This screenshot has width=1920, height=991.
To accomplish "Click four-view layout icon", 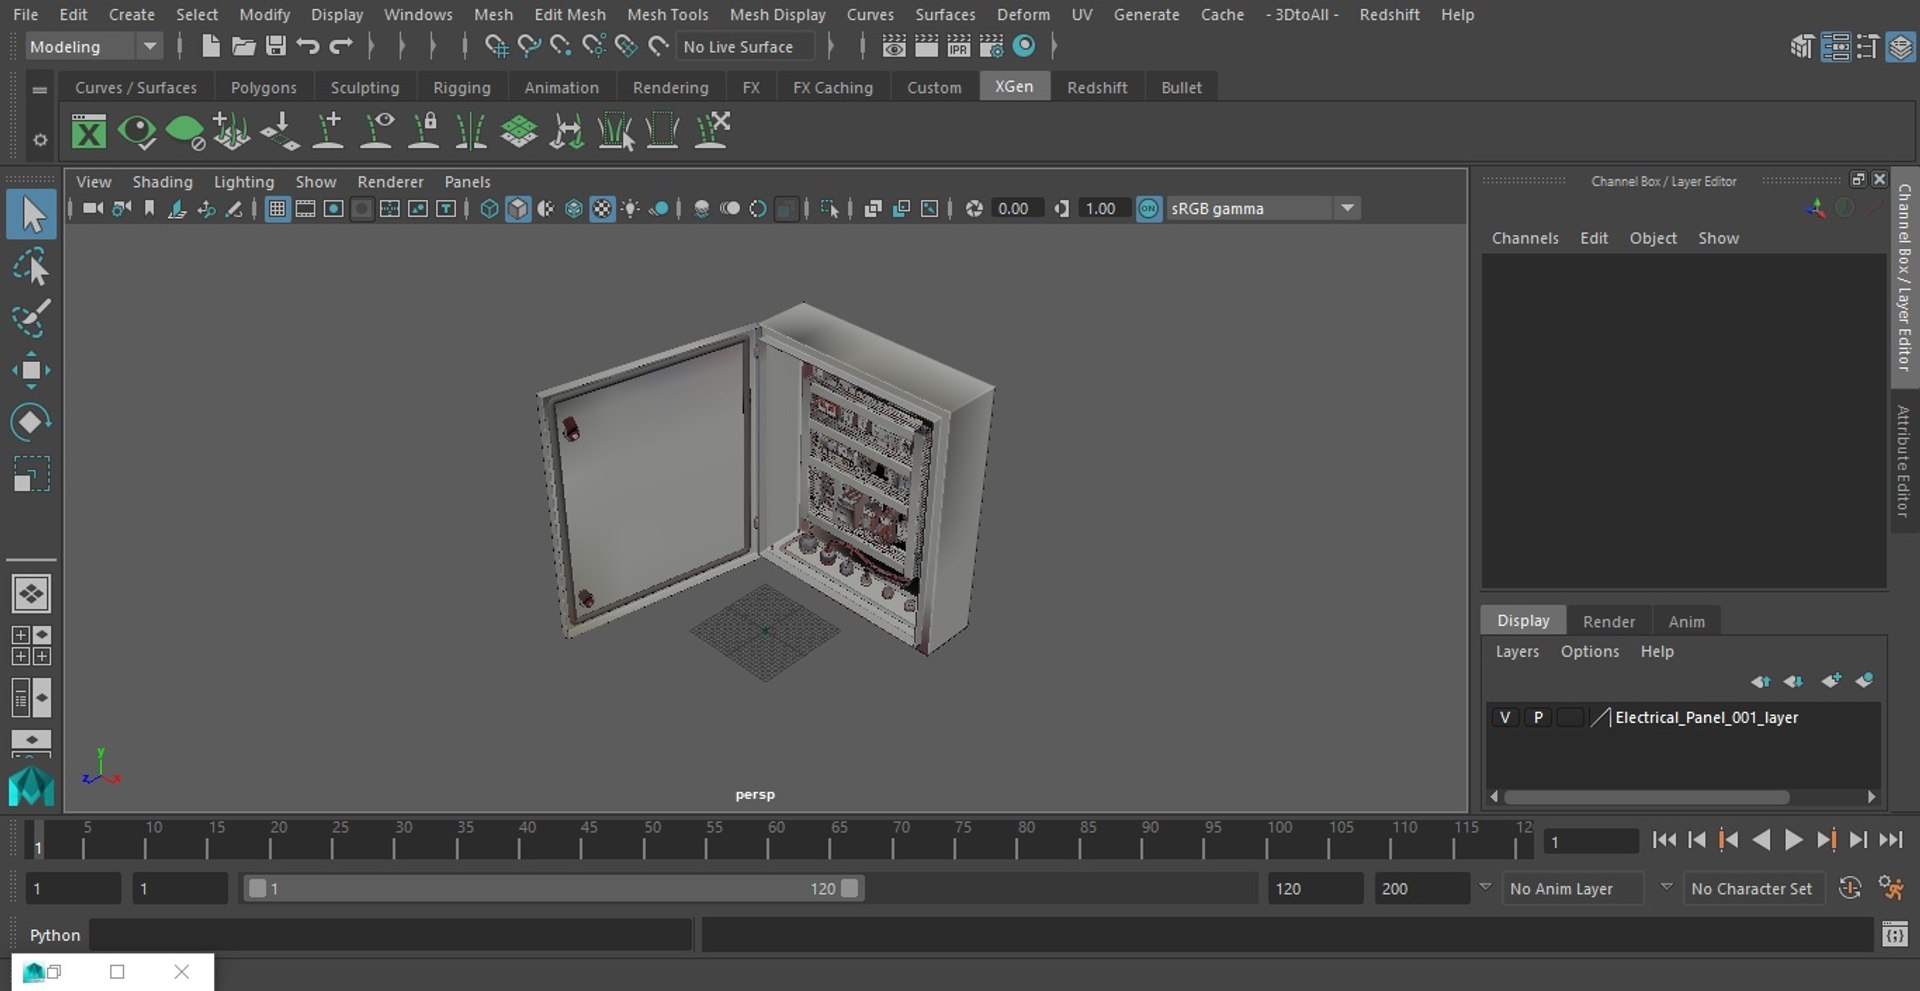I will pos(31,646).
